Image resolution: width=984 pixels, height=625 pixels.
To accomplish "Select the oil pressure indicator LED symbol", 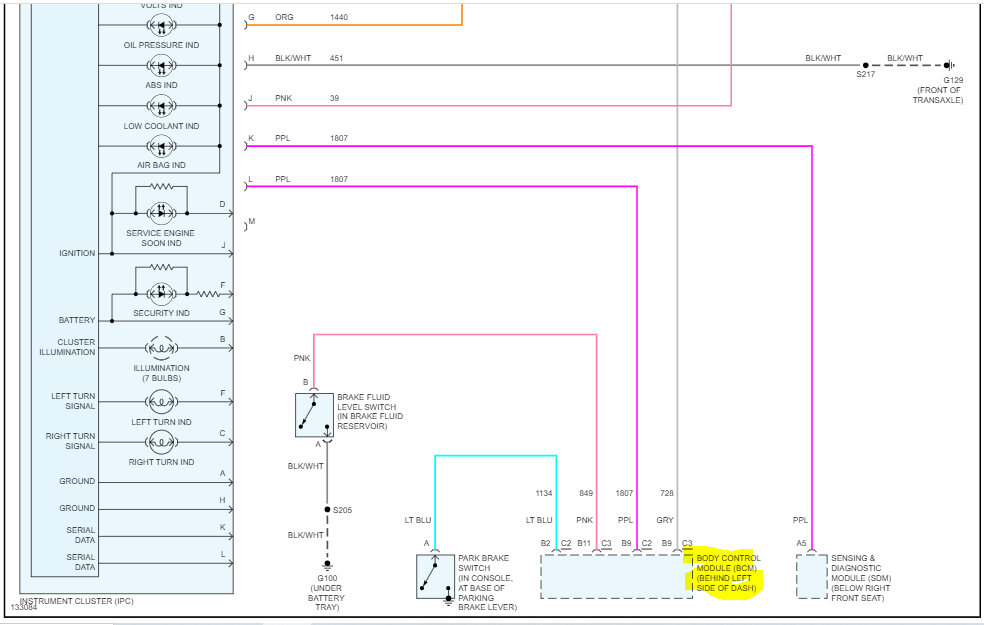I will (161, 26).
